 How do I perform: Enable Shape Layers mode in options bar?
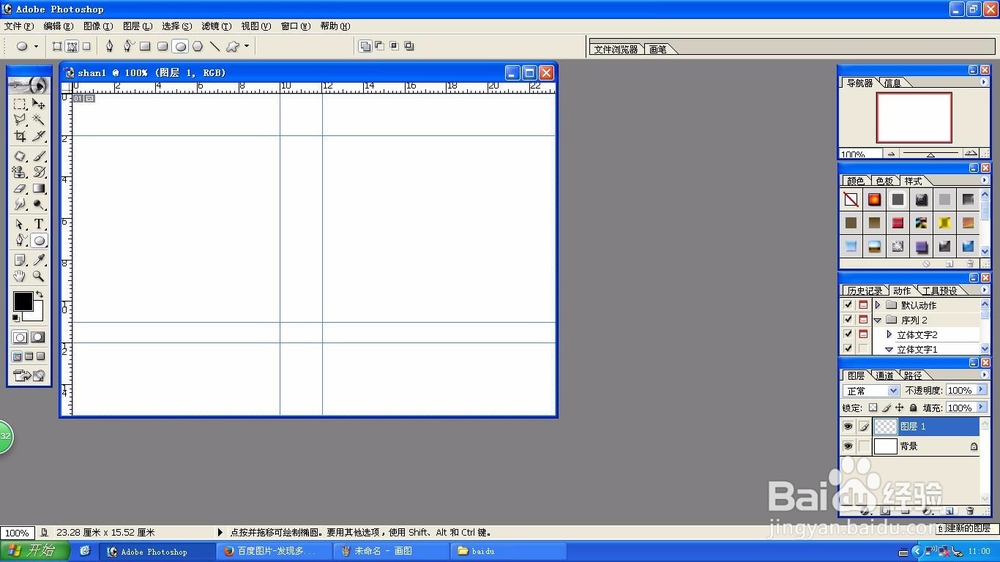coord(57,46)
